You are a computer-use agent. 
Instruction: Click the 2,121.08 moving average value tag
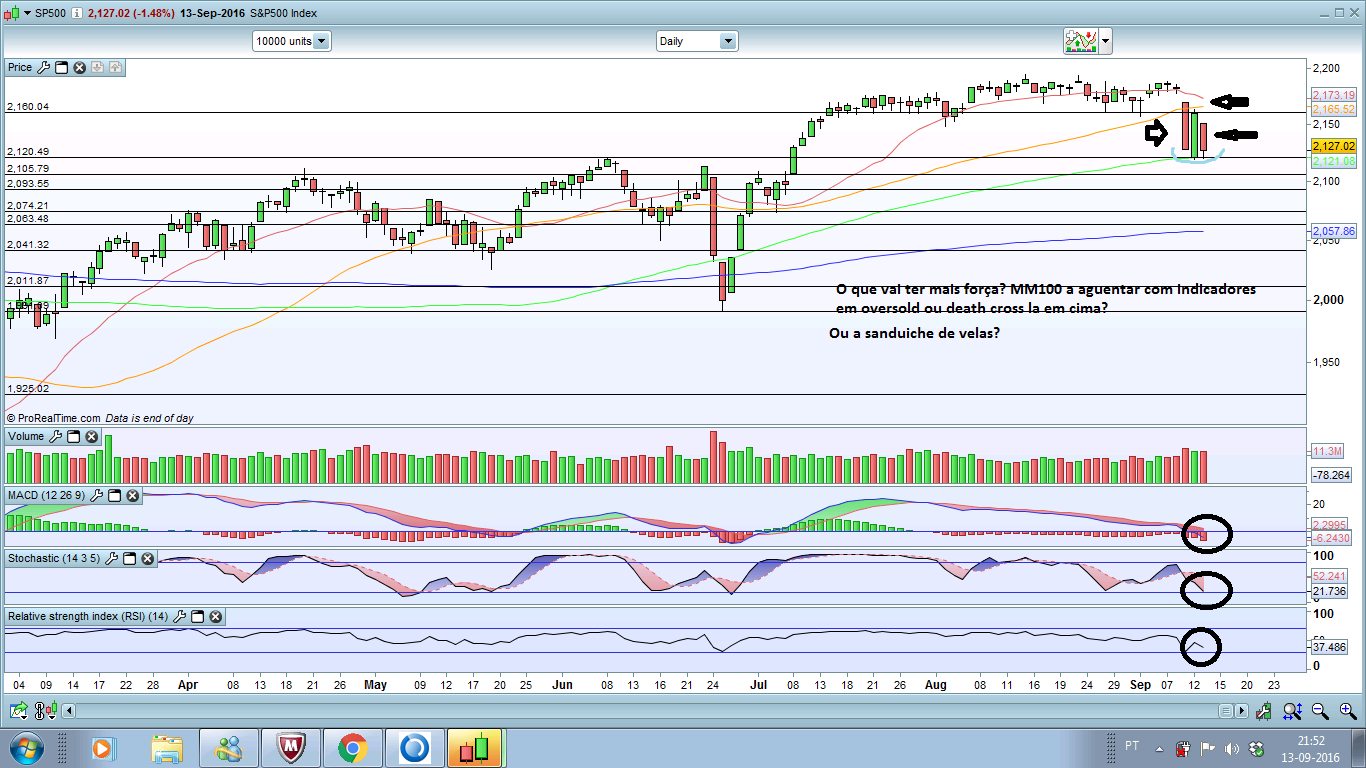point(1334,161)
